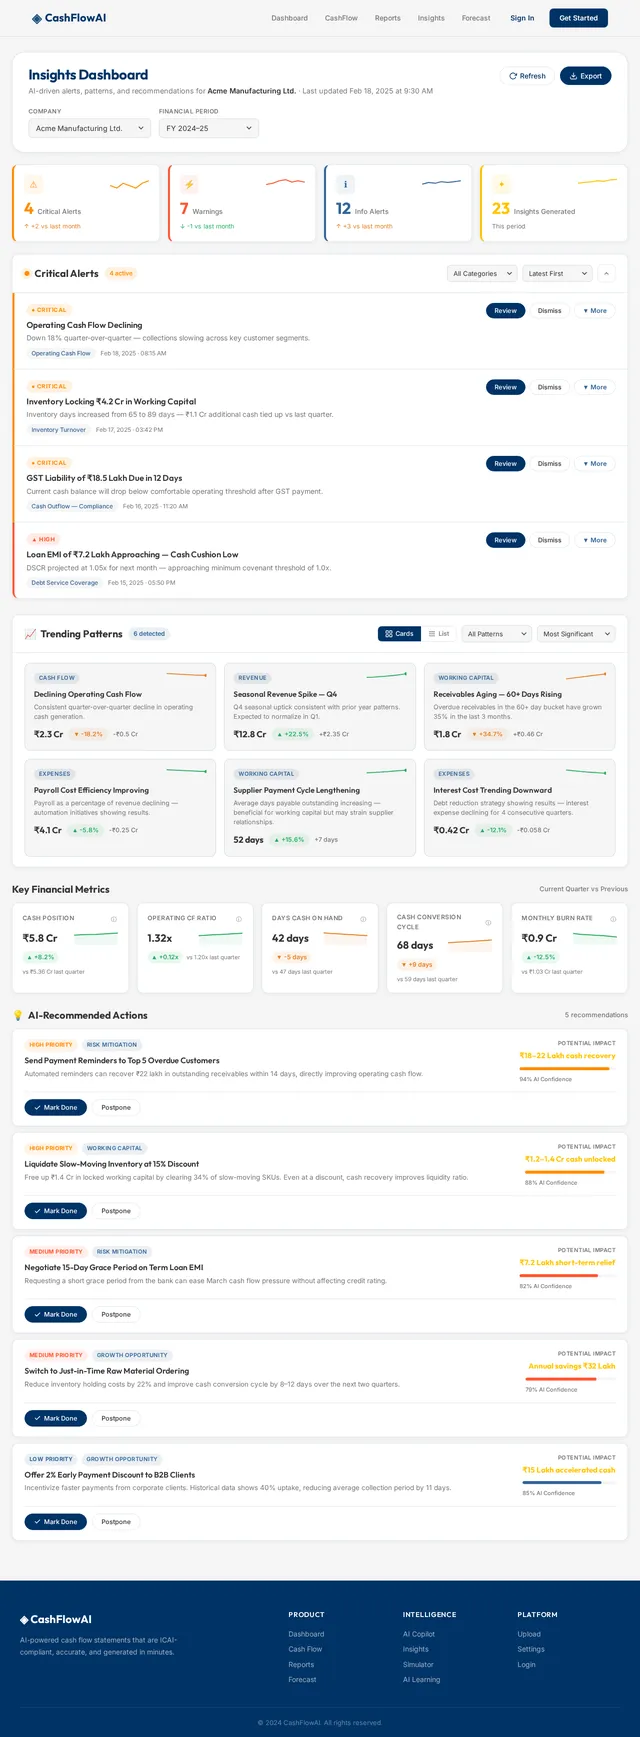
Task: Mark Done the Send Payment Reminders action
Action: pyautogui.click(x=55, y=1107)
